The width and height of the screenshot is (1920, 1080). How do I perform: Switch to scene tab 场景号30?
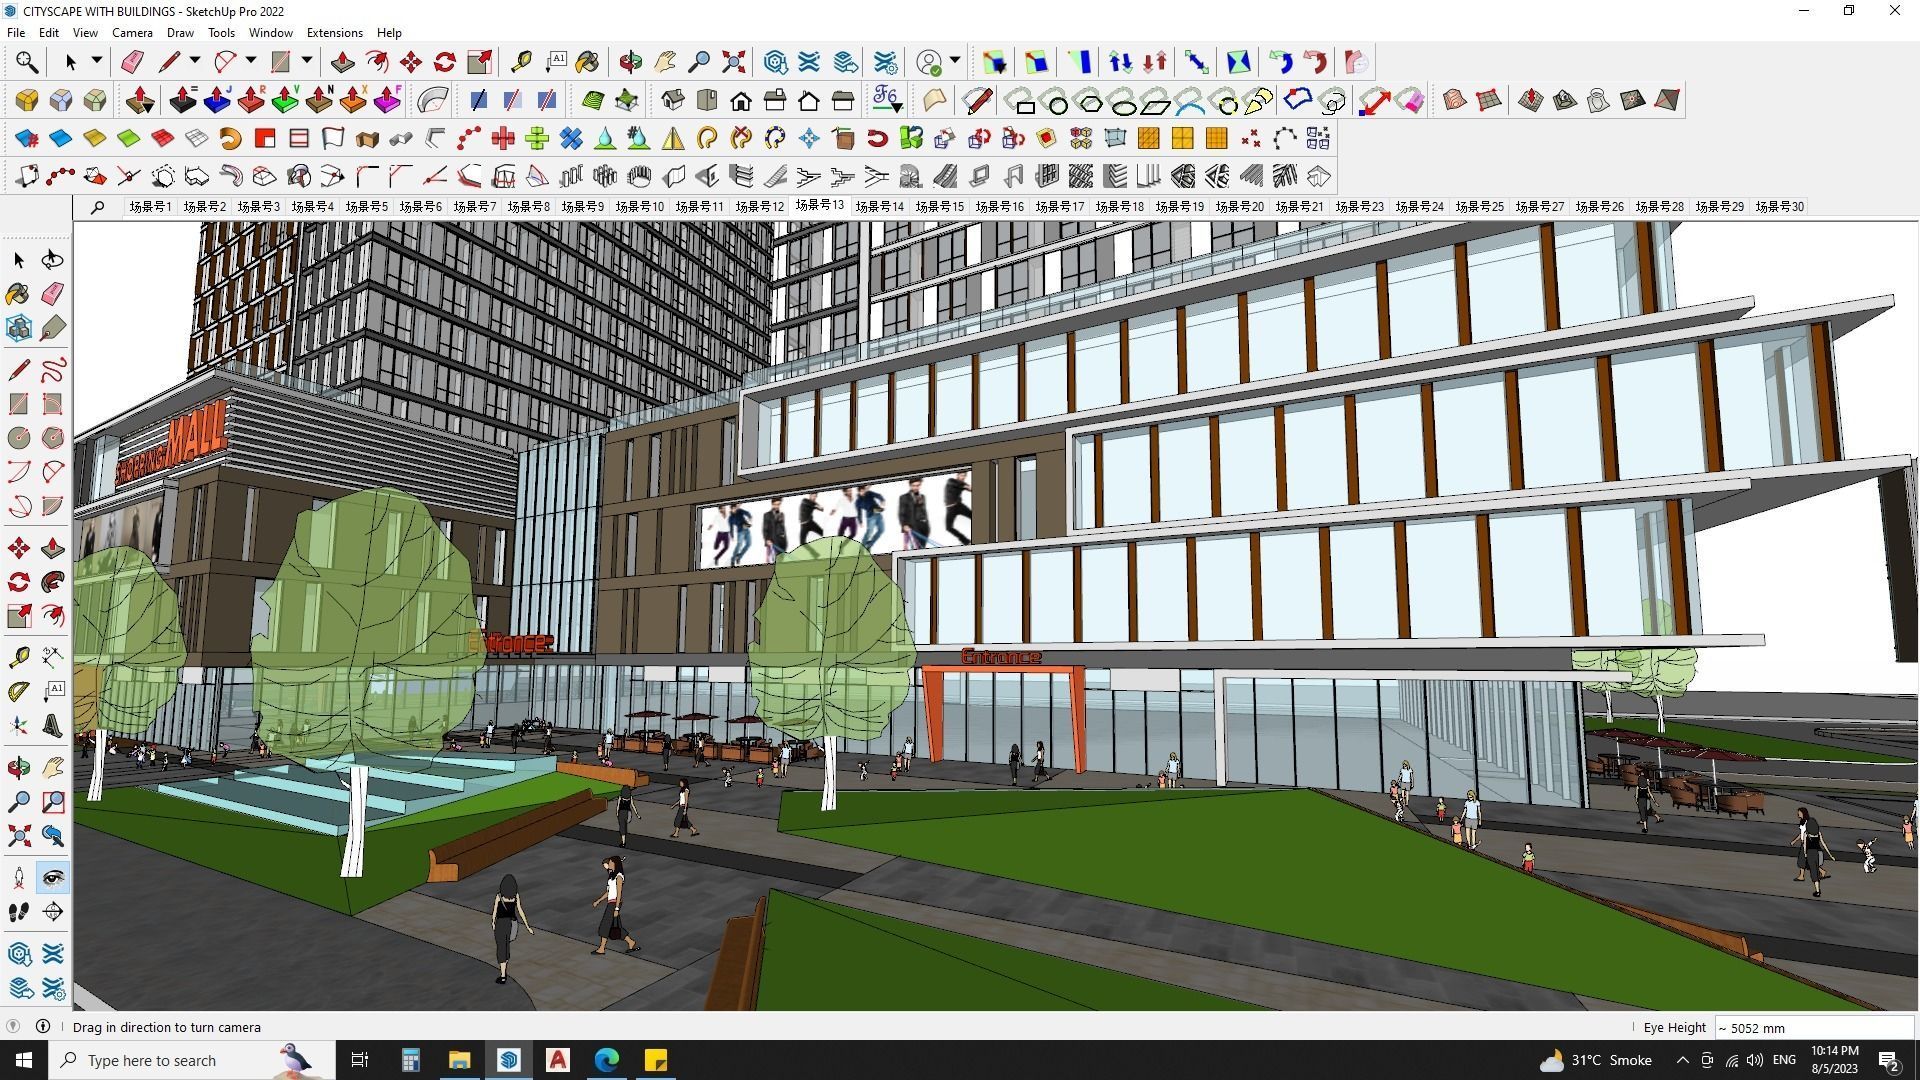(x=1780, y=207)
